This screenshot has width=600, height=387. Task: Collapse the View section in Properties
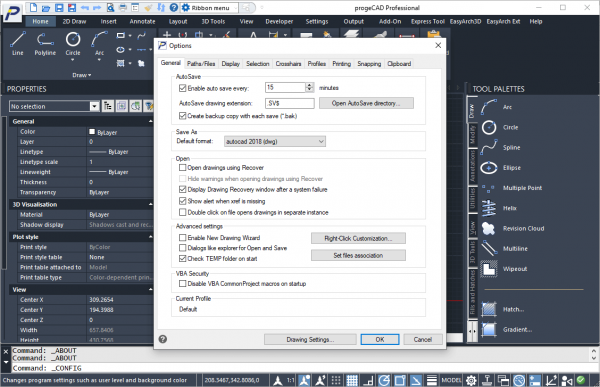[150, 289]
